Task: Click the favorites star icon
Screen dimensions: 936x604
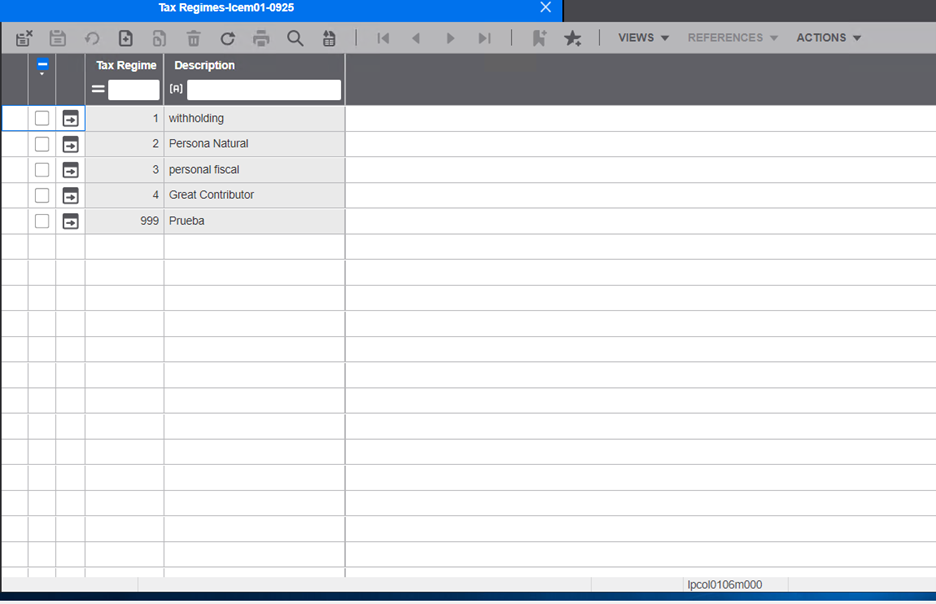Action: [572, 38]
